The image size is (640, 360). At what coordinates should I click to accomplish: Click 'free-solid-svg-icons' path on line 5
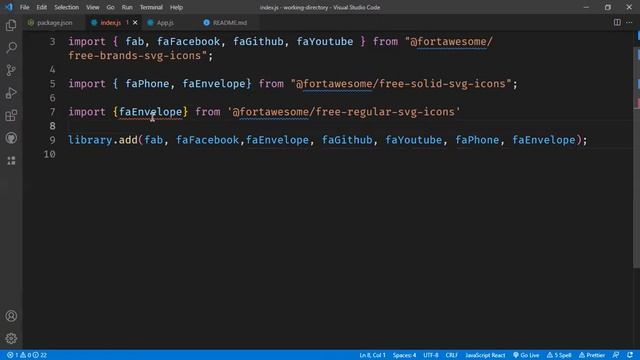442,84
